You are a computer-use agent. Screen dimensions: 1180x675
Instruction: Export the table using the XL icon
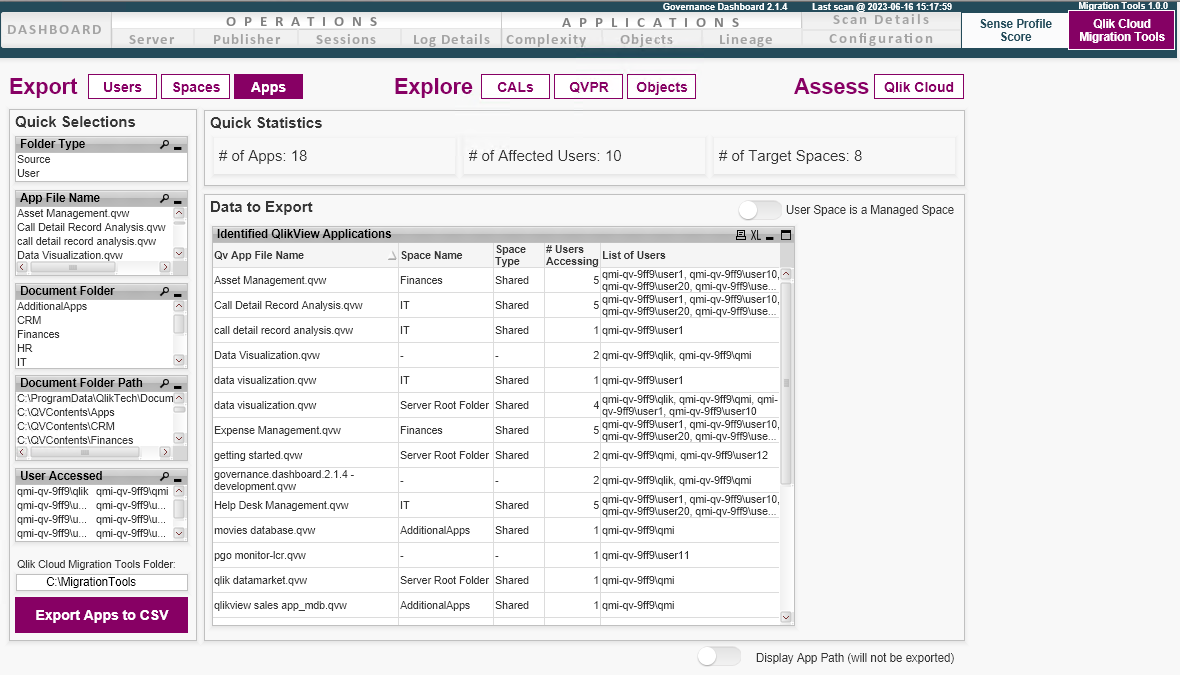click(755, 235)
